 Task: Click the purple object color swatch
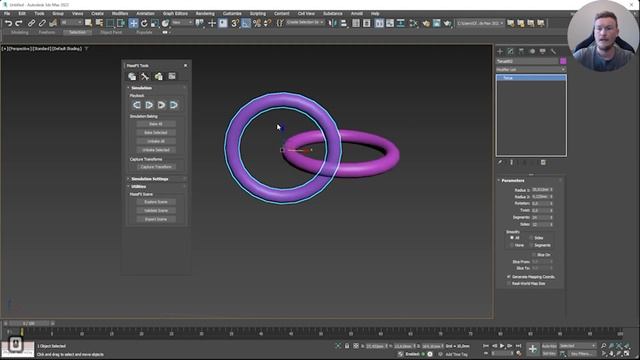click(563, 61)
